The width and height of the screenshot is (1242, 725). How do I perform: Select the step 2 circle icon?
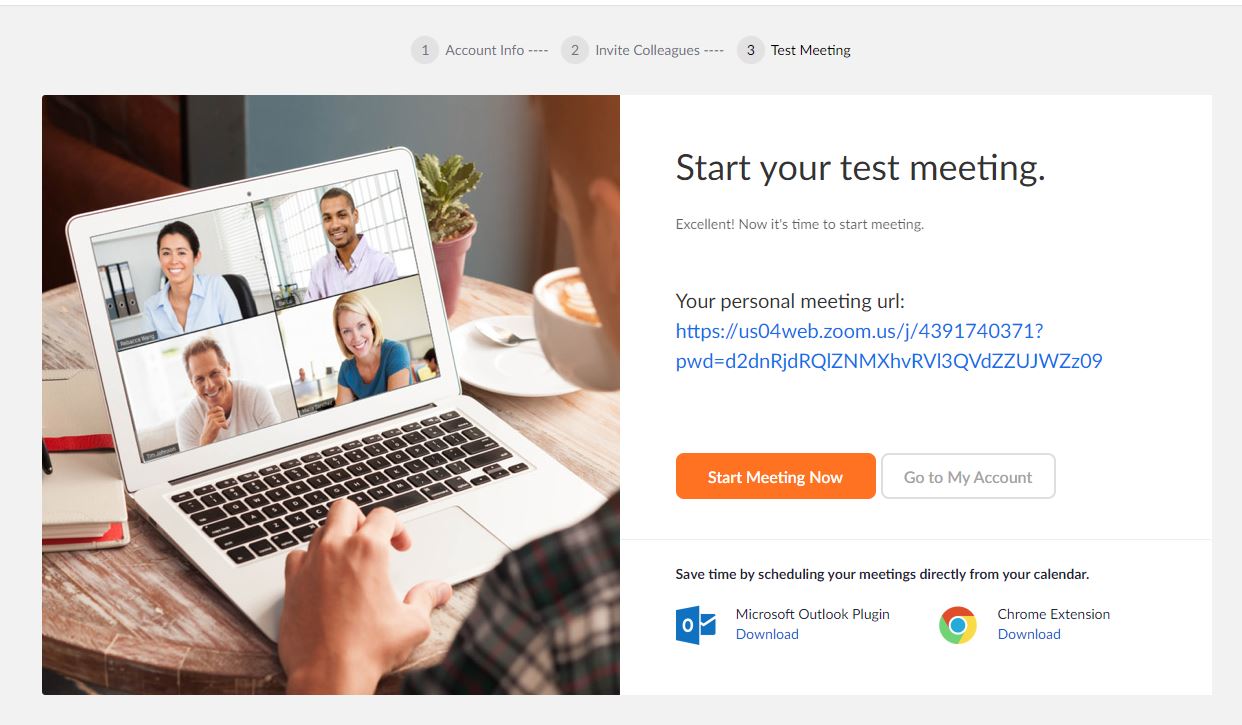click(575, 50)
